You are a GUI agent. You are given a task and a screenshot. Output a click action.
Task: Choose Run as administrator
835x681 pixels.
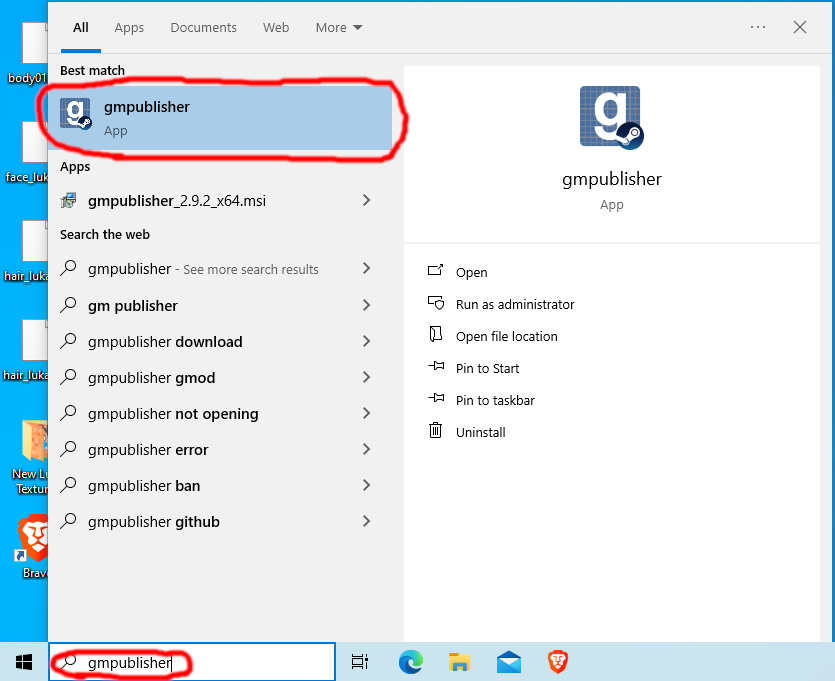tap(515, 305)
